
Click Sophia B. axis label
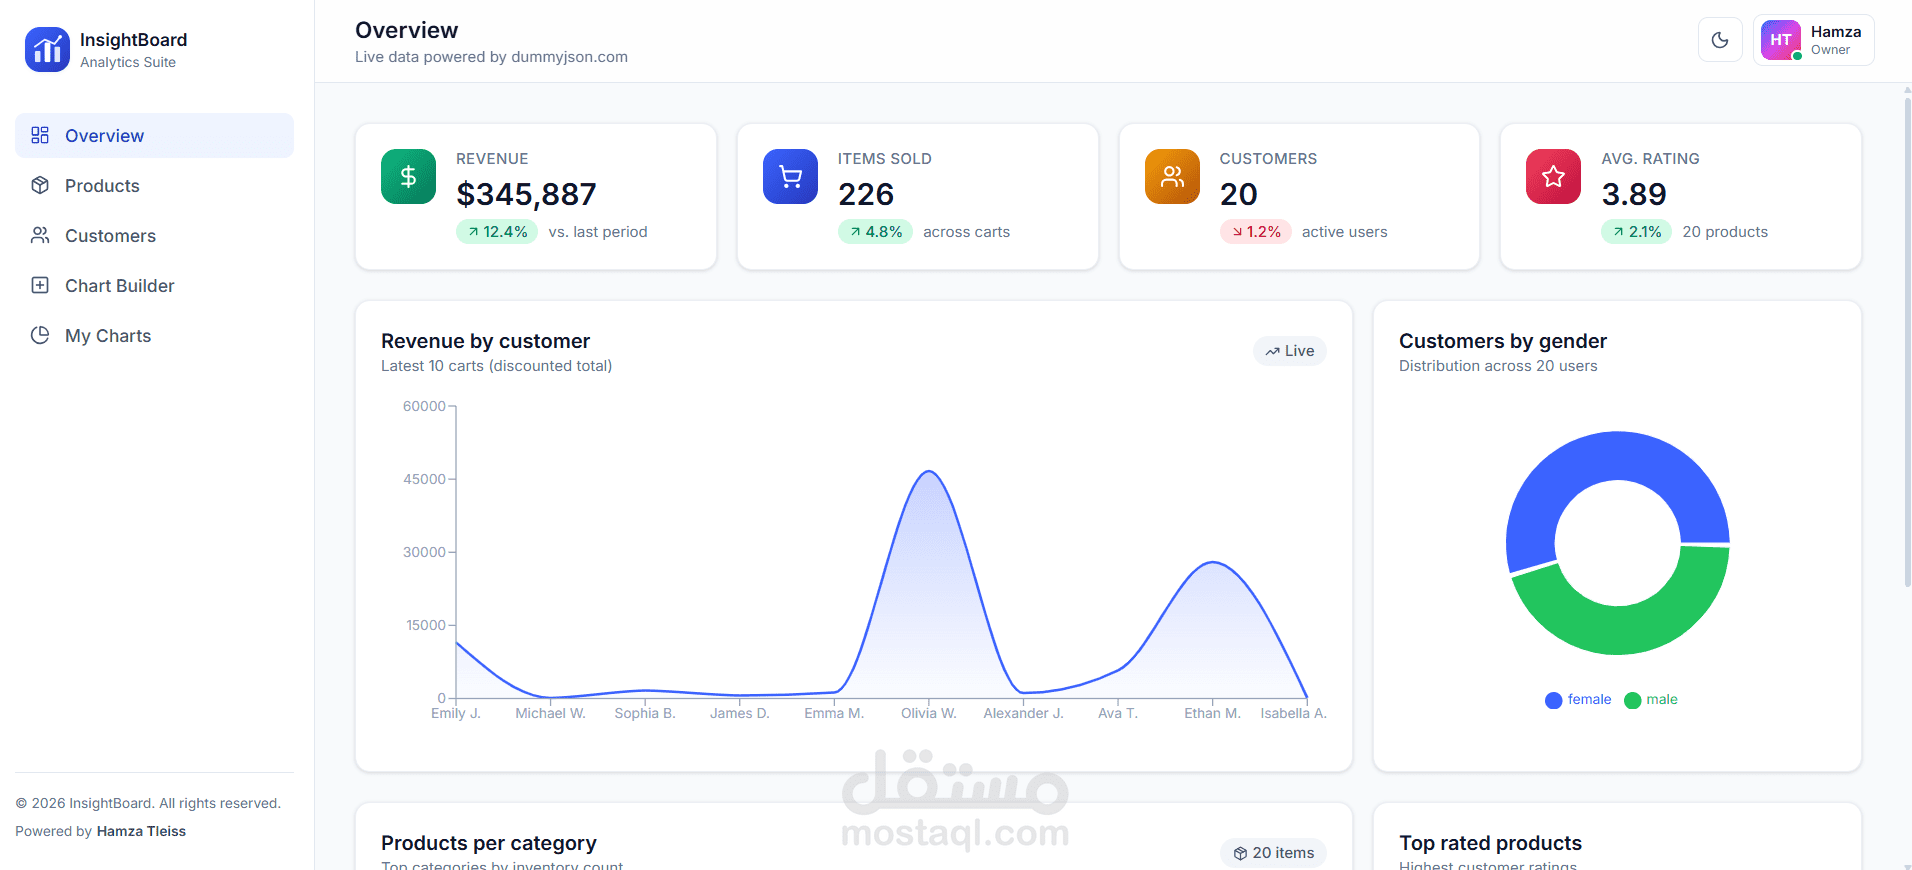(x=645, y=713)
